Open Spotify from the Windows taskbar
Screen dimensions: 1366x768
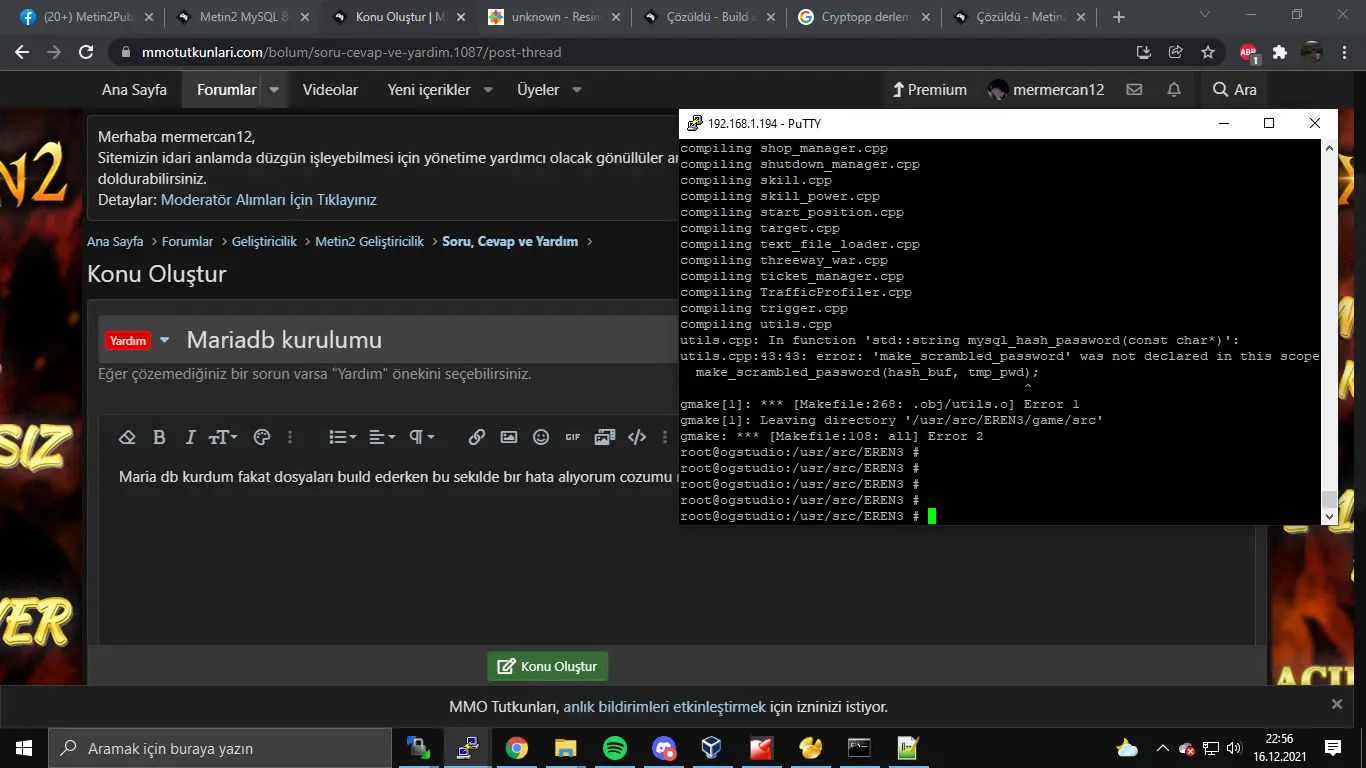point(615,748)
